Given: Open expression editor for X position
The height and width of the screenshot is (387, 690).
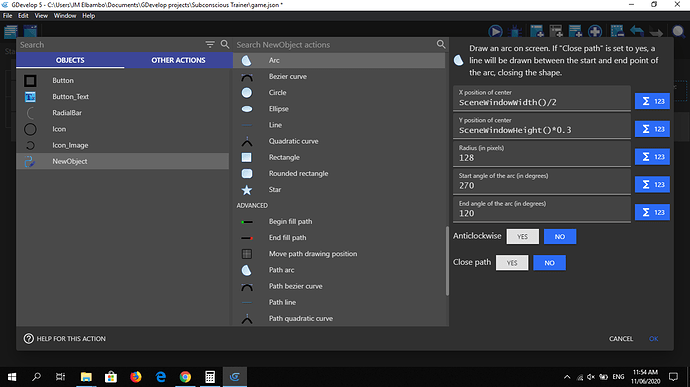Looking at the screenshot, I should point(652,101).
